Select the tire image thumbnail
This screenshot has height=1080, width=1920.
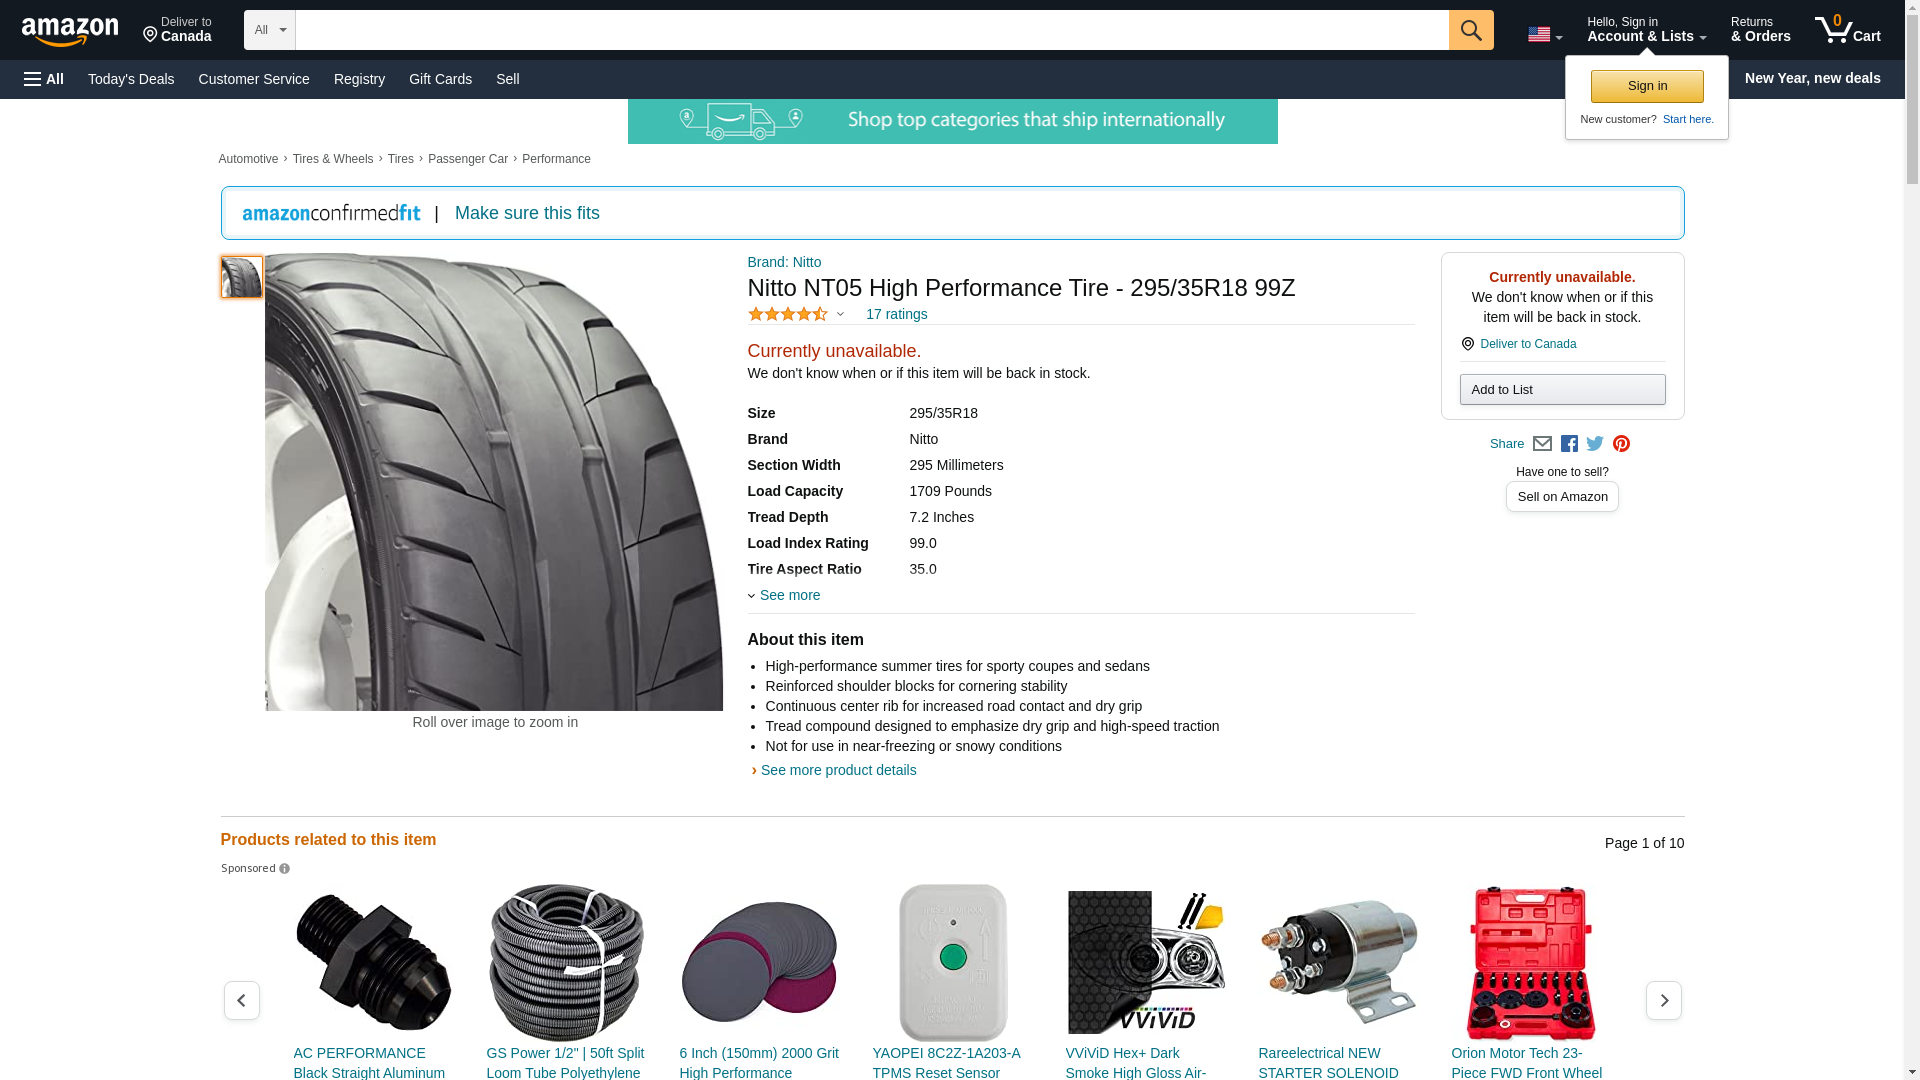coord(241,277)
